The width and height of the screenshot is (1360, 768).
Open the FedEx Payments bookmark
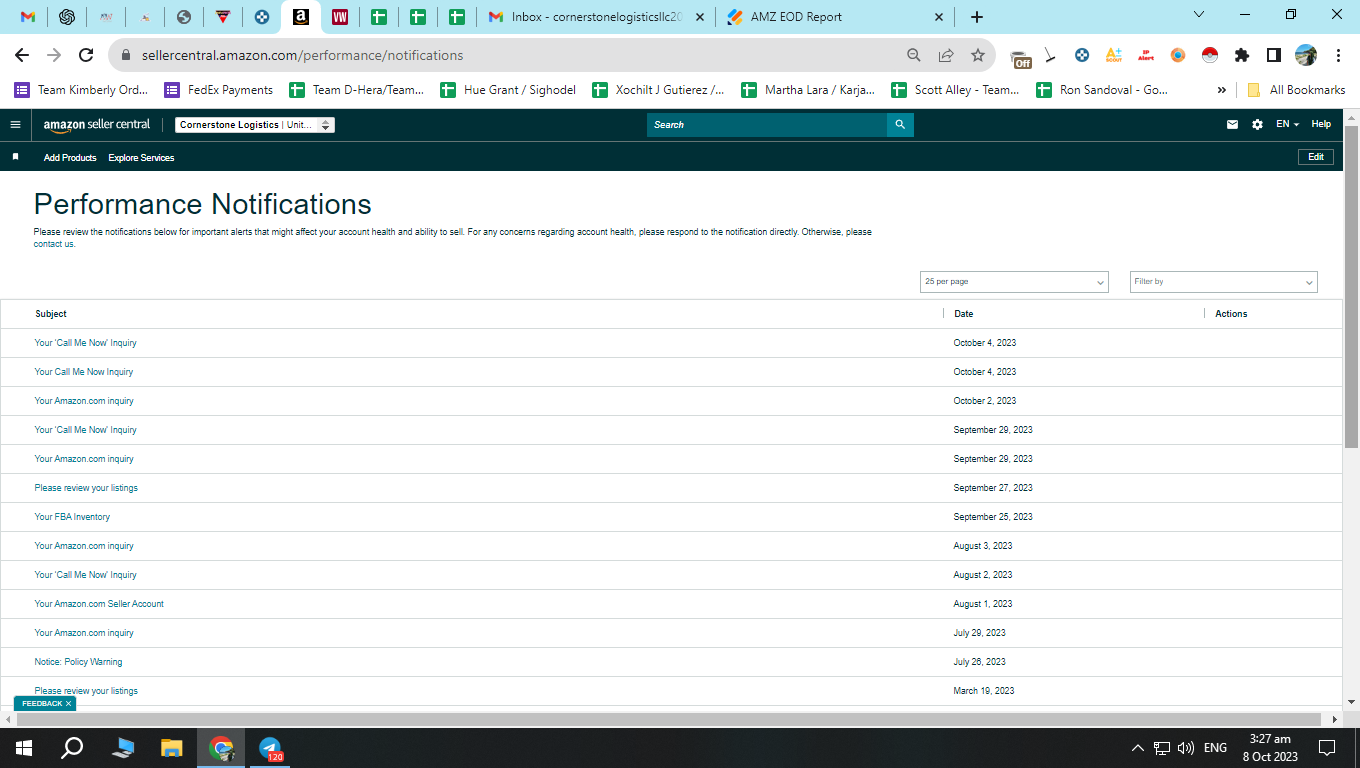pos(219,90)
